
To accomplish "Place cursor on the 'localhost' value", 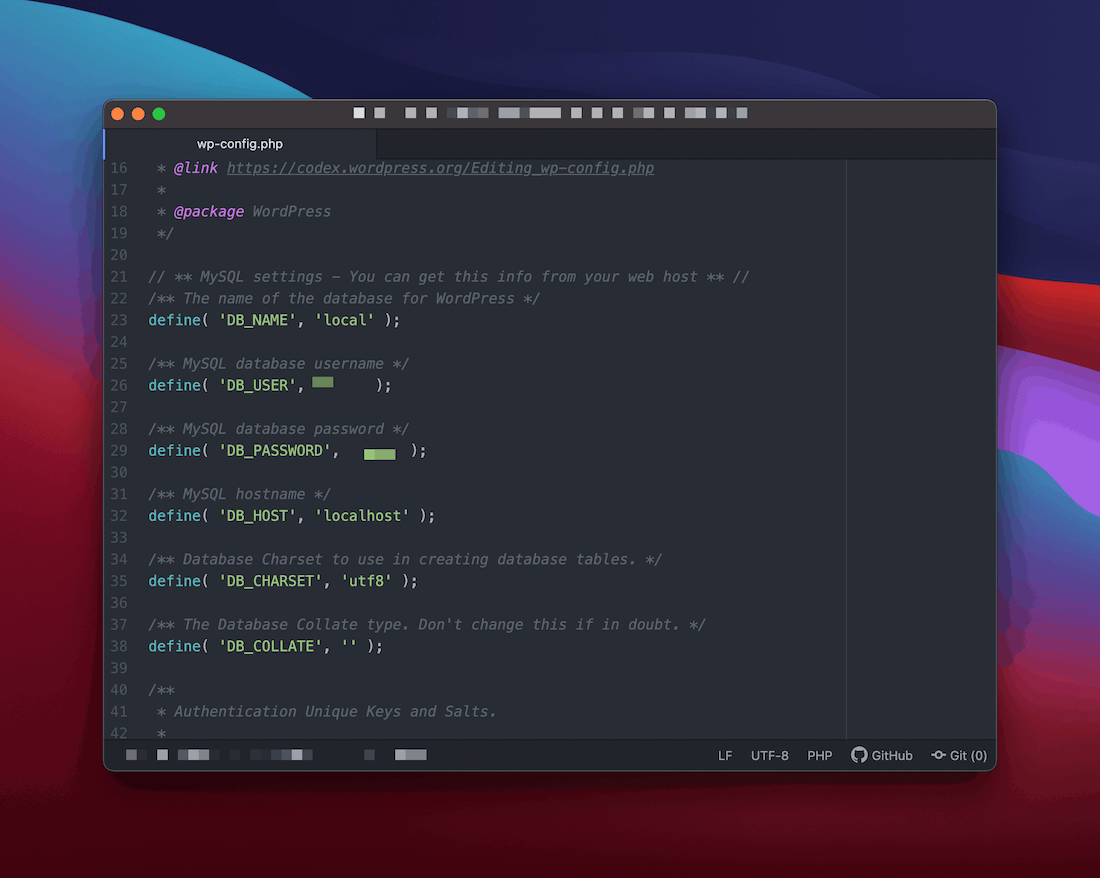I will coord(362,516).
